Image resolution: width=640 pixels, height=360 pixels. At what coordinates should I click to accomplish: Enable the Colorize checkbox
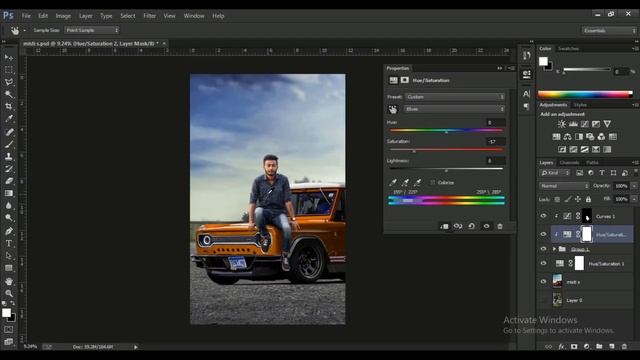click(433, 182)
